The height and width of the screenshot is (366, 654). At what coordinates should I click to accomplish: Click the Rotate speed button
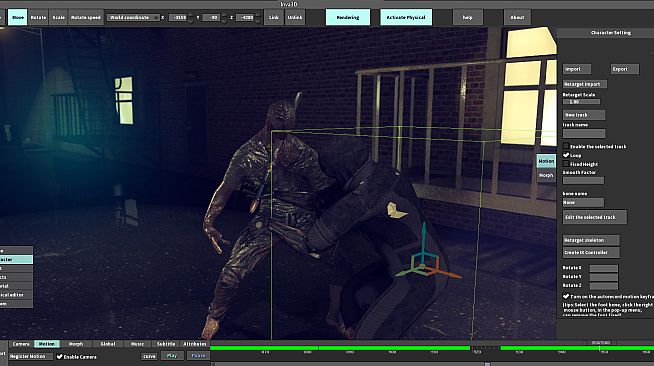[x=86, y=18]
